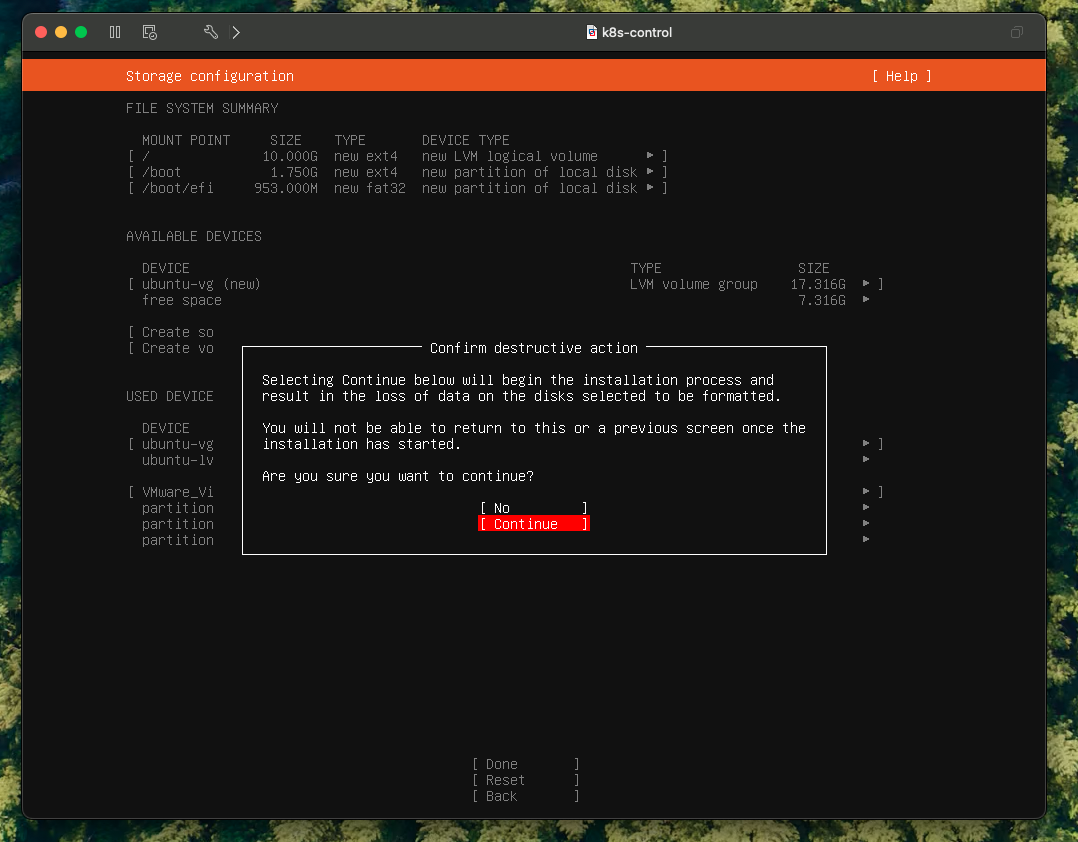Open the VM snapshots icon
Viewport: 1078px width, 842px height.
(150, 32)
